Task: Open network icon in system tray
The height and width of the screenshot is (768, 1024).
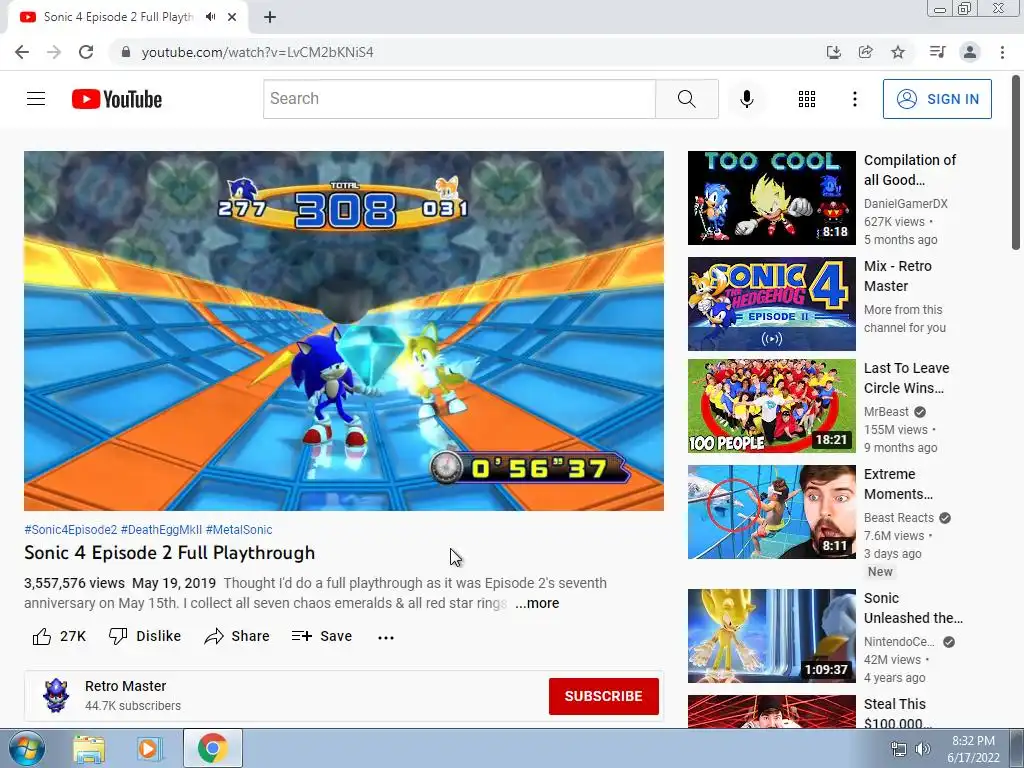Action: tap(899, 749)
